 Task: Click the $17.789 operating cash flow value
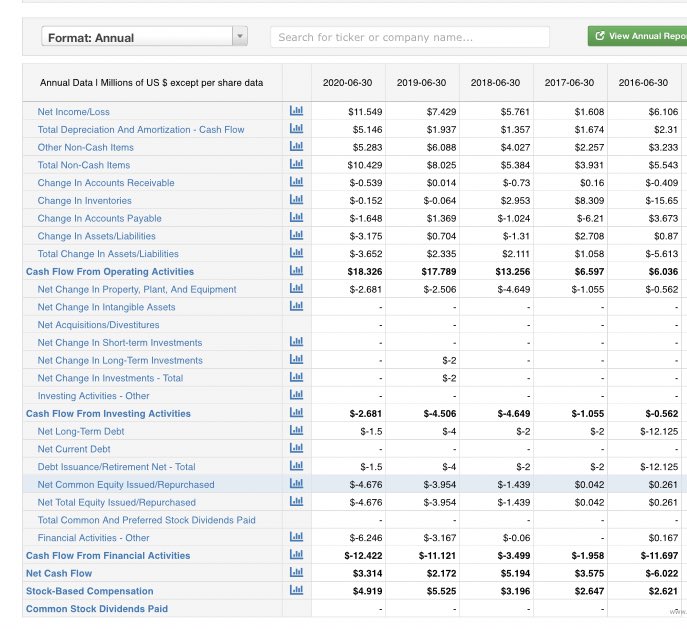point(439,272)
